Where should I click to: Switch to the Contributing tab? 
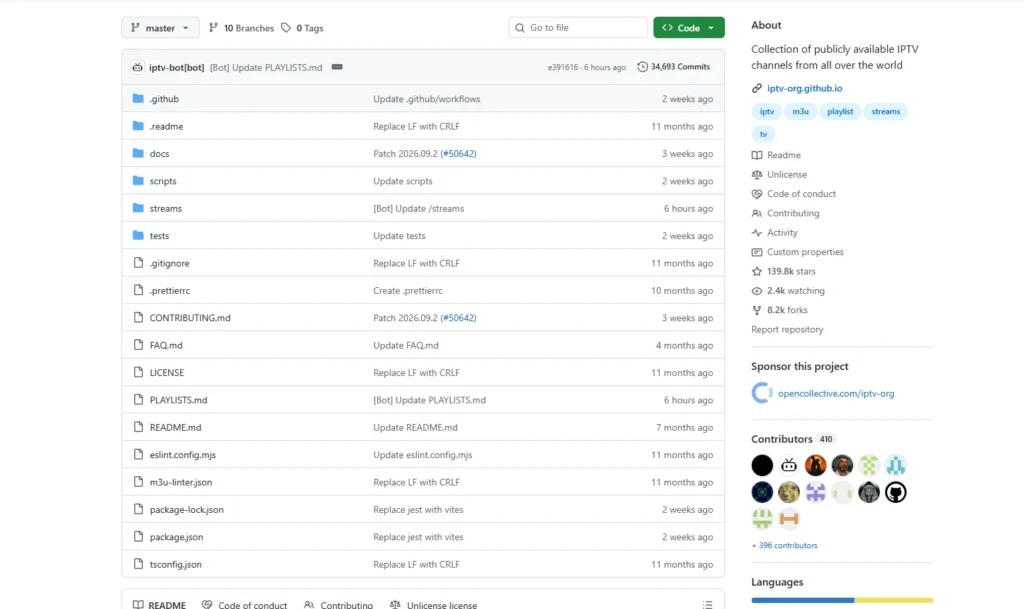(x=338, y=605)
